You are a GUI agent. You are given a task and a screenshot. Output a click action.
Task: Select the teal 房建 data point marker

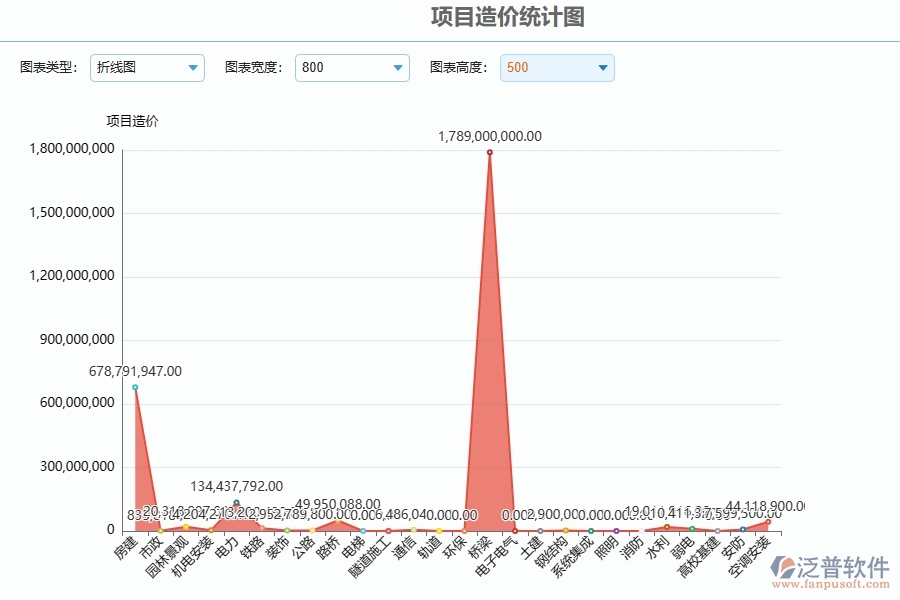[x=136, y=389]
